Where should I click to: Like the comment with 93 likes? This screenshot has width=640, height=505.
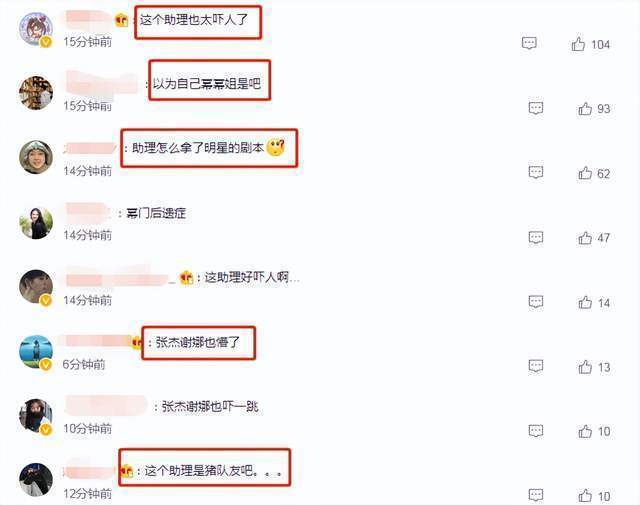(585, 108)
